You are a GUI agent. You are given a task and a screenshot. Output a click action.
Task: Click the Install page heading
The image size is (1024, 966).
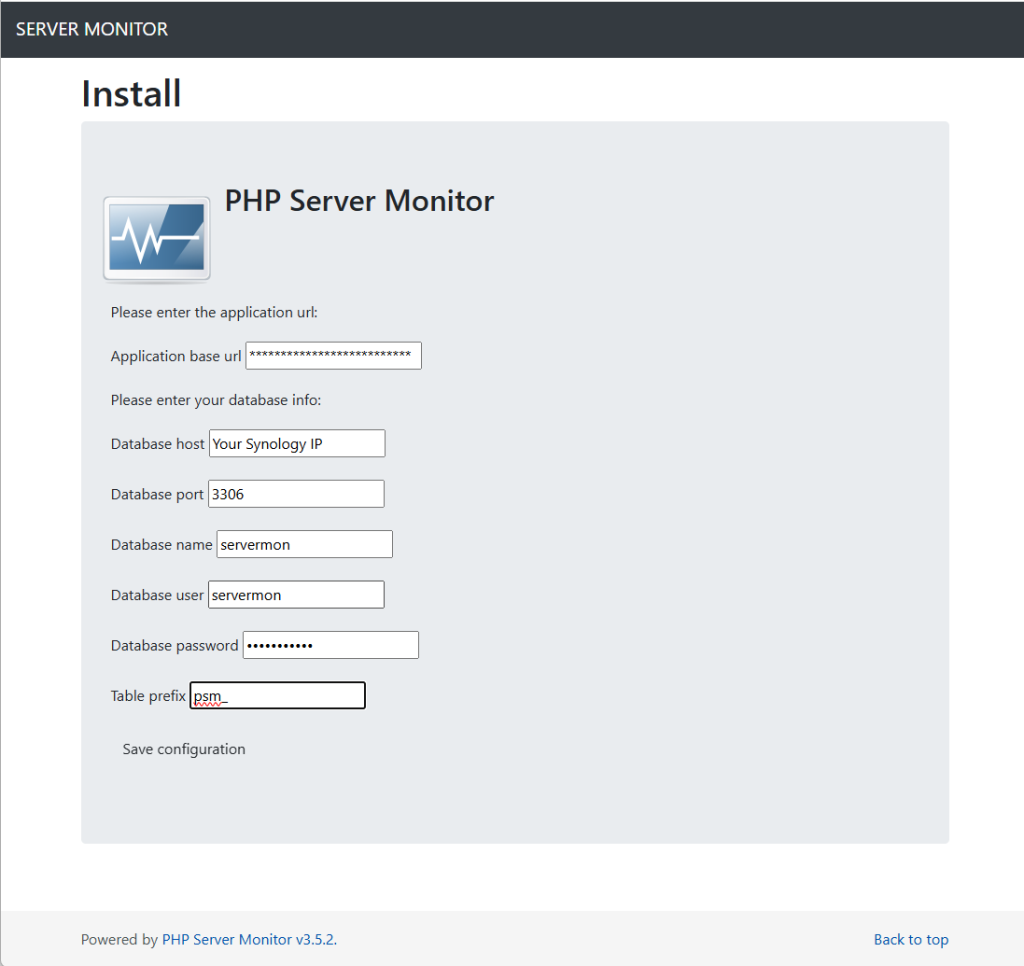(131, 93)
